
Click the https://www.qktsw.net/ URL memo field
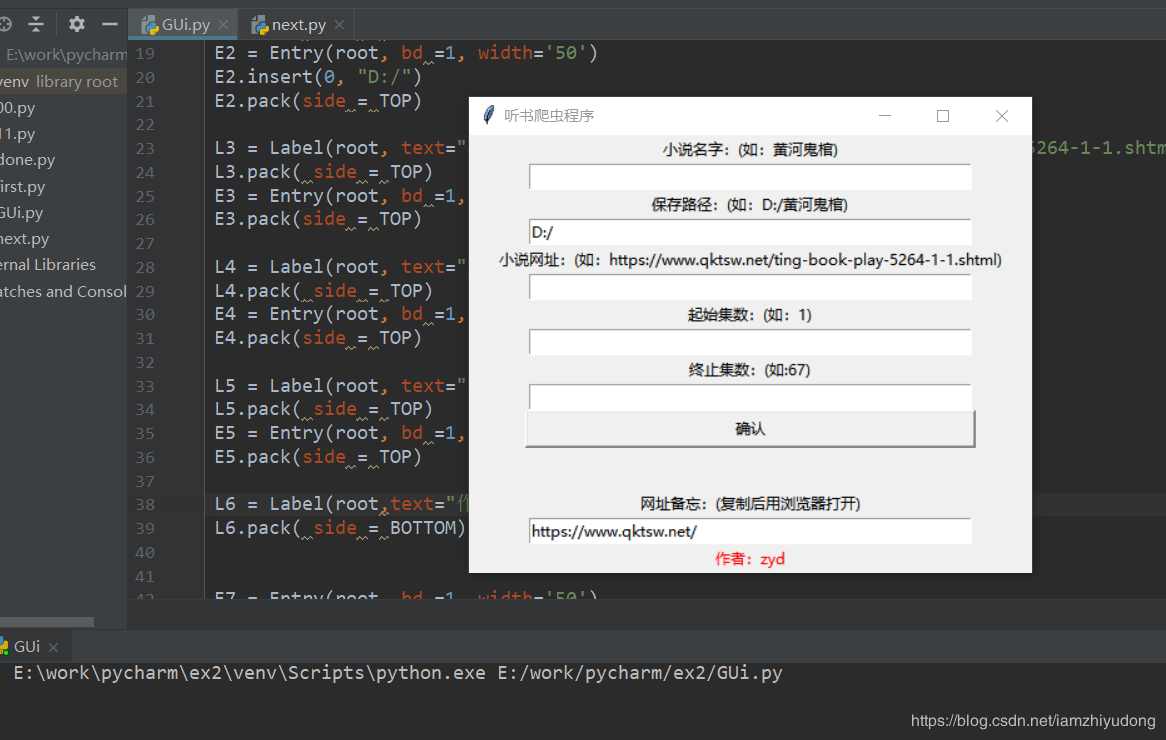(750, 531)
